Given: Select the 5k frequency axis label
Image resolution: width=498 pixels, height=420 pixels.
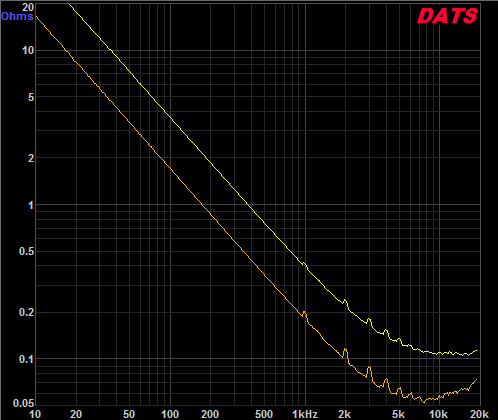Looking at the screenshot, I should (x=398, y=414).
